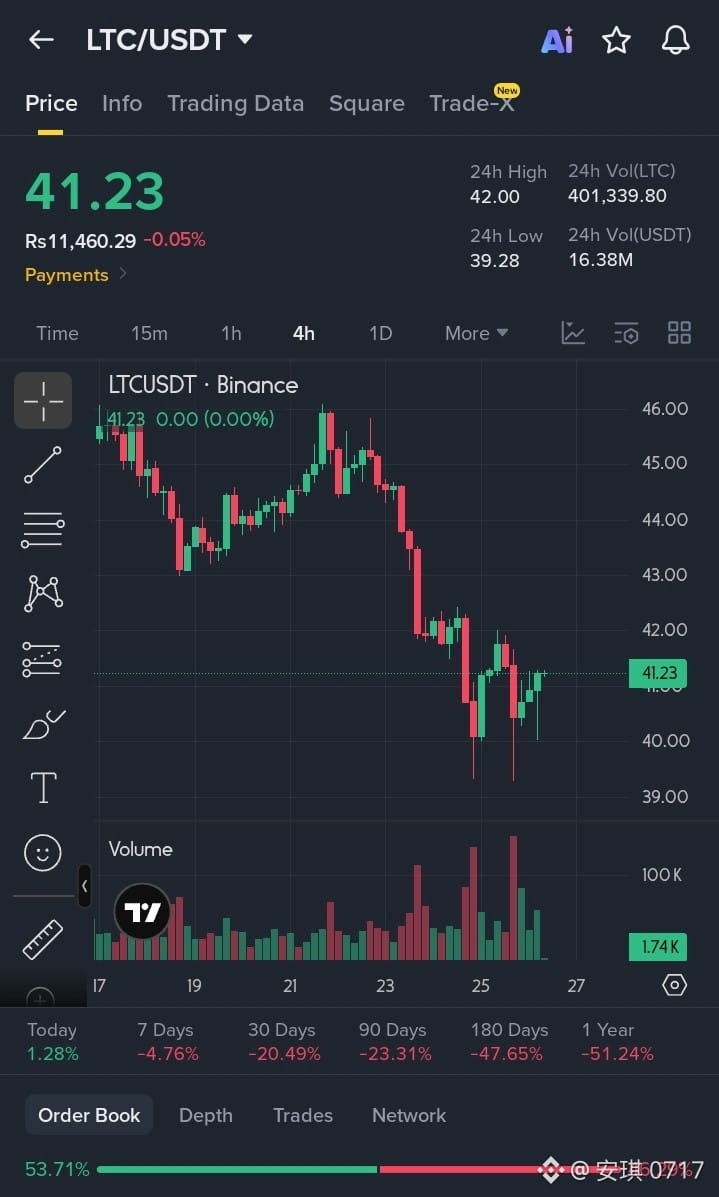
Task: Choose the horizontal lines tool
Action: pyautogui.click(x=43, y=530)
